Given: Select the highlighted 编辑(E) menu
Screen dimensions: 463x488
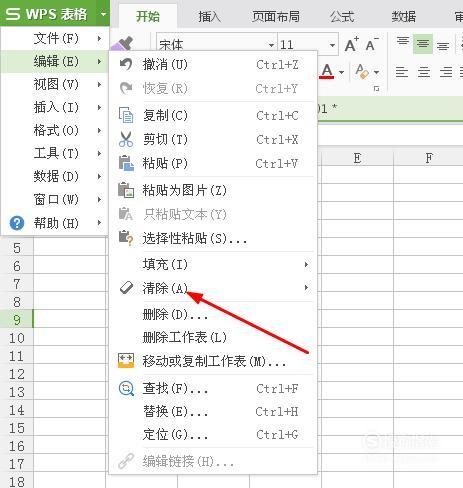Looking at the screenshot, I should (x=55, y=61).
